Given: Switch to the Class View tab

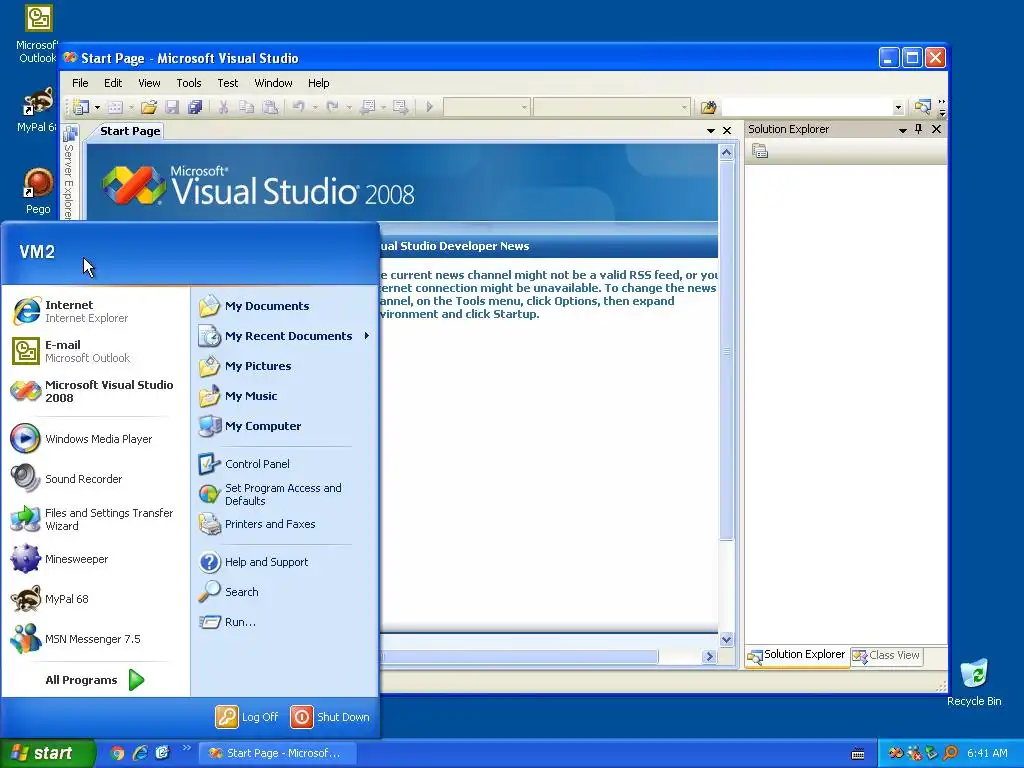Looking at the screenshot, I should click(x=887, y=656).
